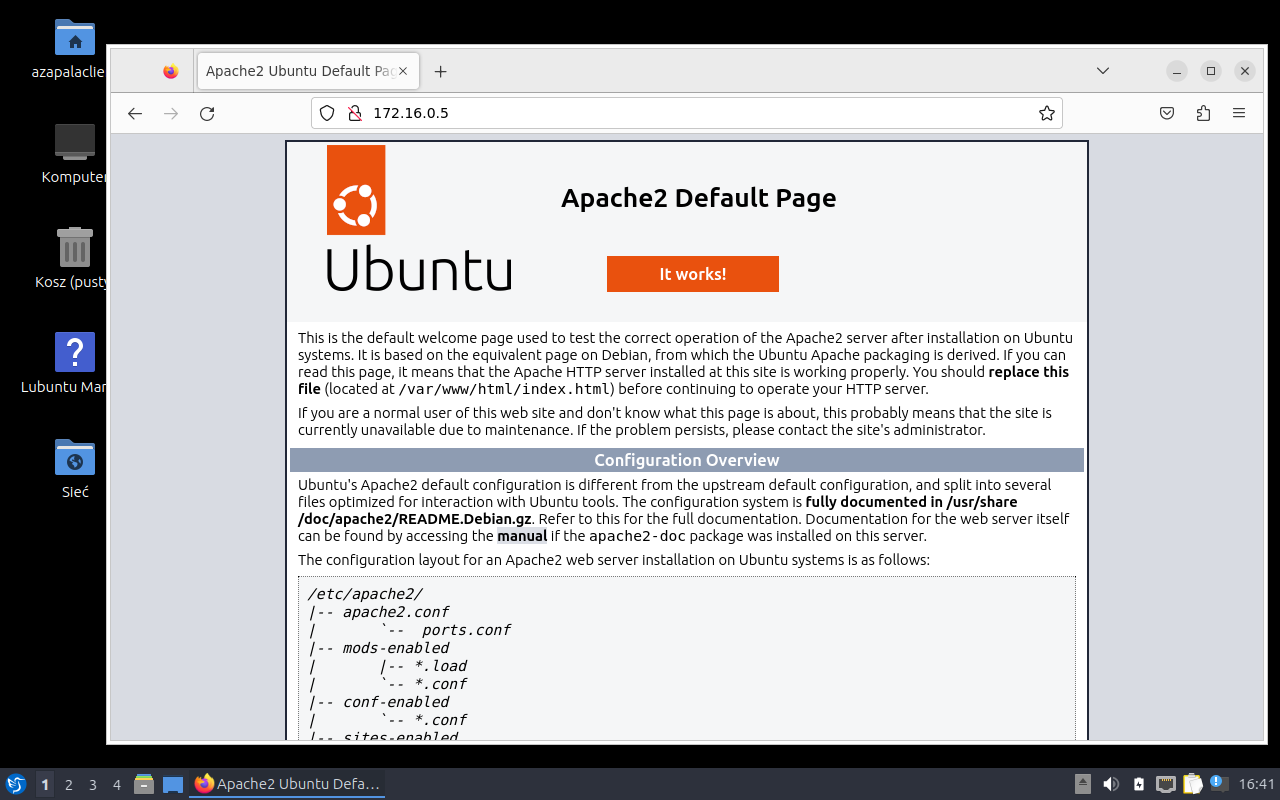This screenshot has height=800, width=1280.
Task: Click the update notifier tray icon
Action: (x=1218, y=783)
